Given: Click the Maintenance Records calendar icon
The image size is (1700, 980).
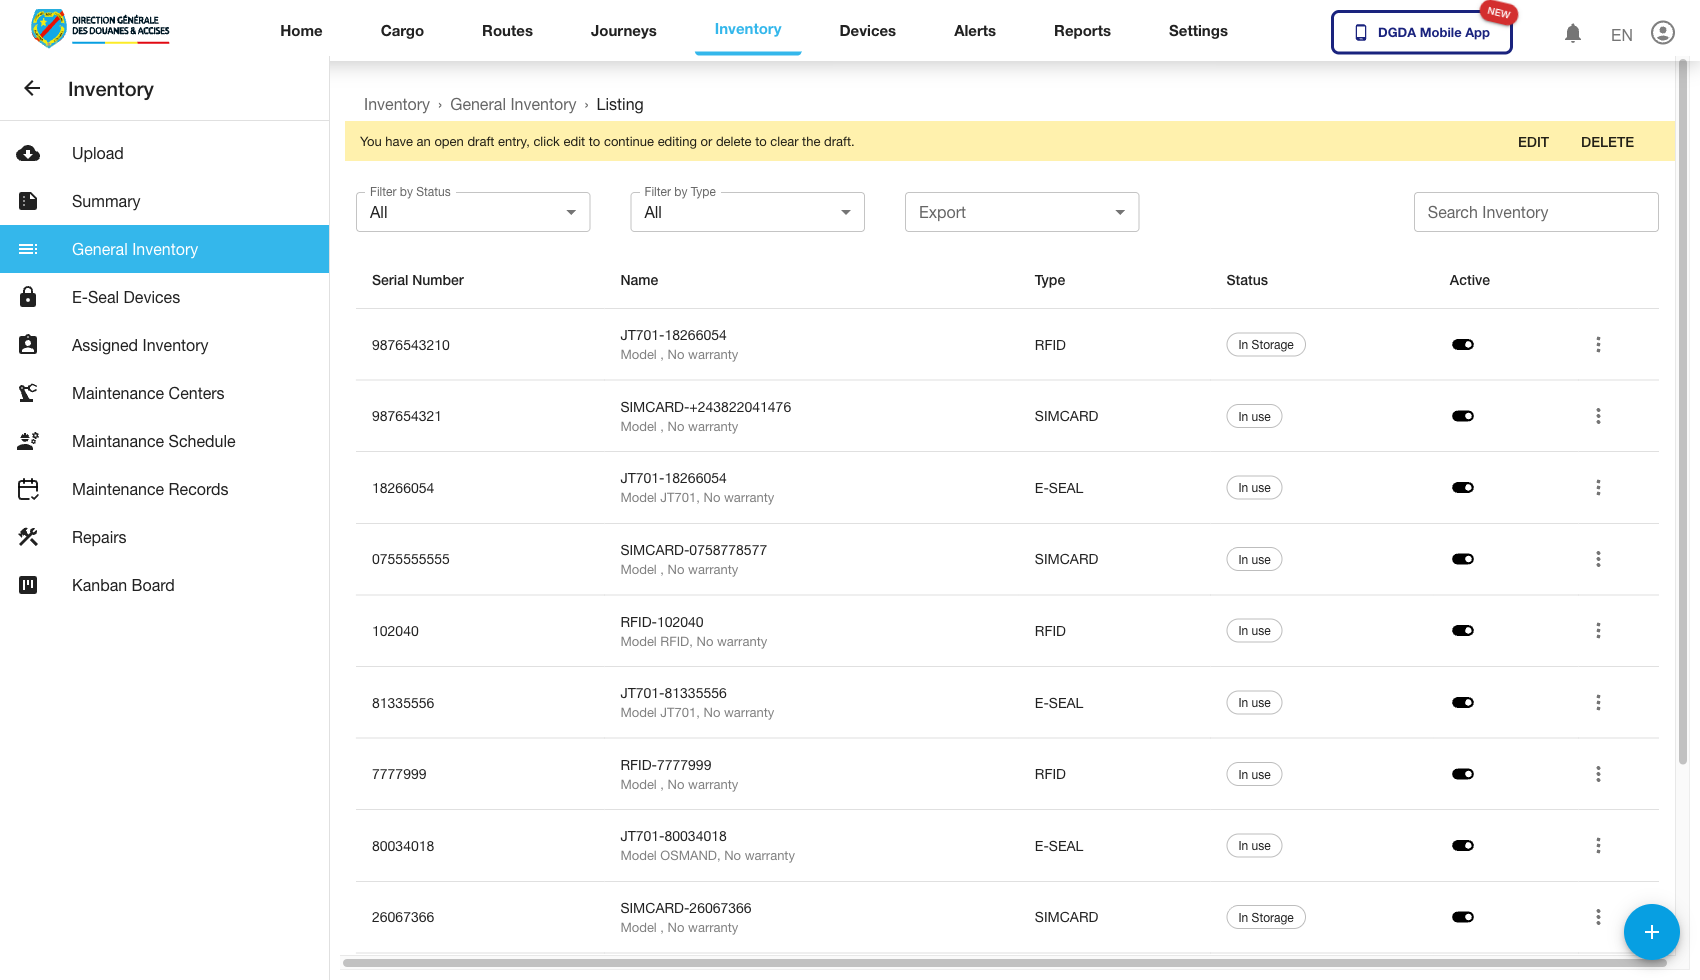Looking at the screenshot, I should pyautogui.click(x=28, y=489).
